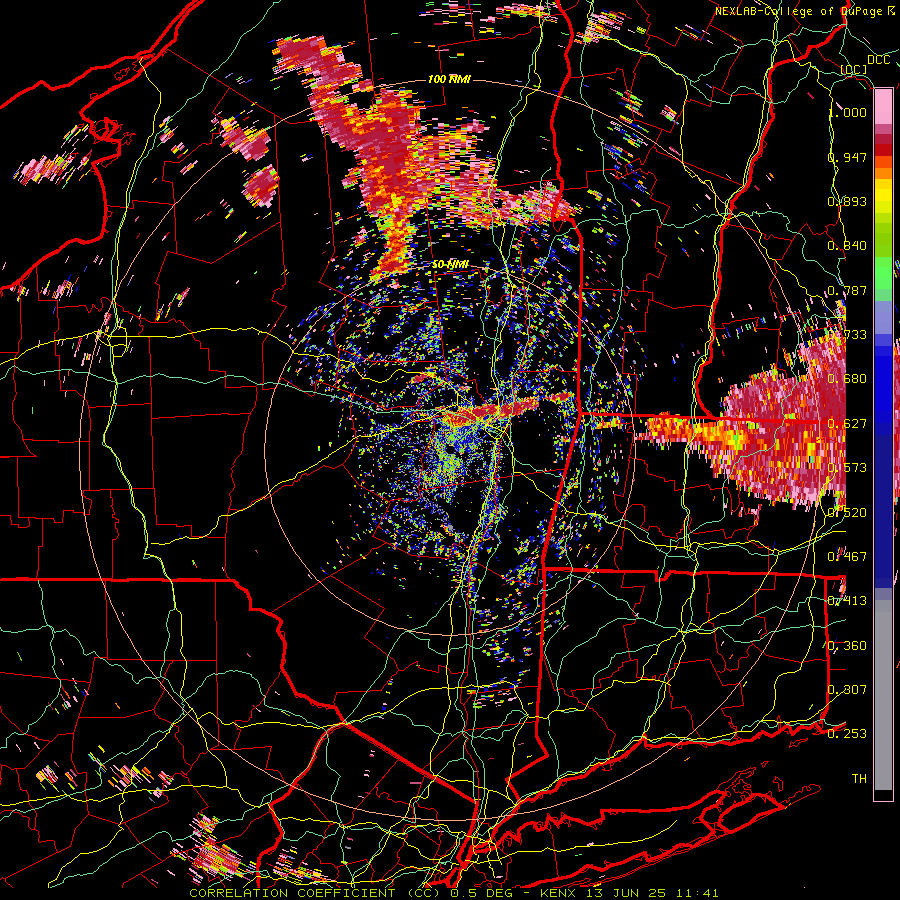The height and width of the screenshot is (900, 900).
Task: Pick the periwinkle segment of color bar
Action: (x=883, y=317)
